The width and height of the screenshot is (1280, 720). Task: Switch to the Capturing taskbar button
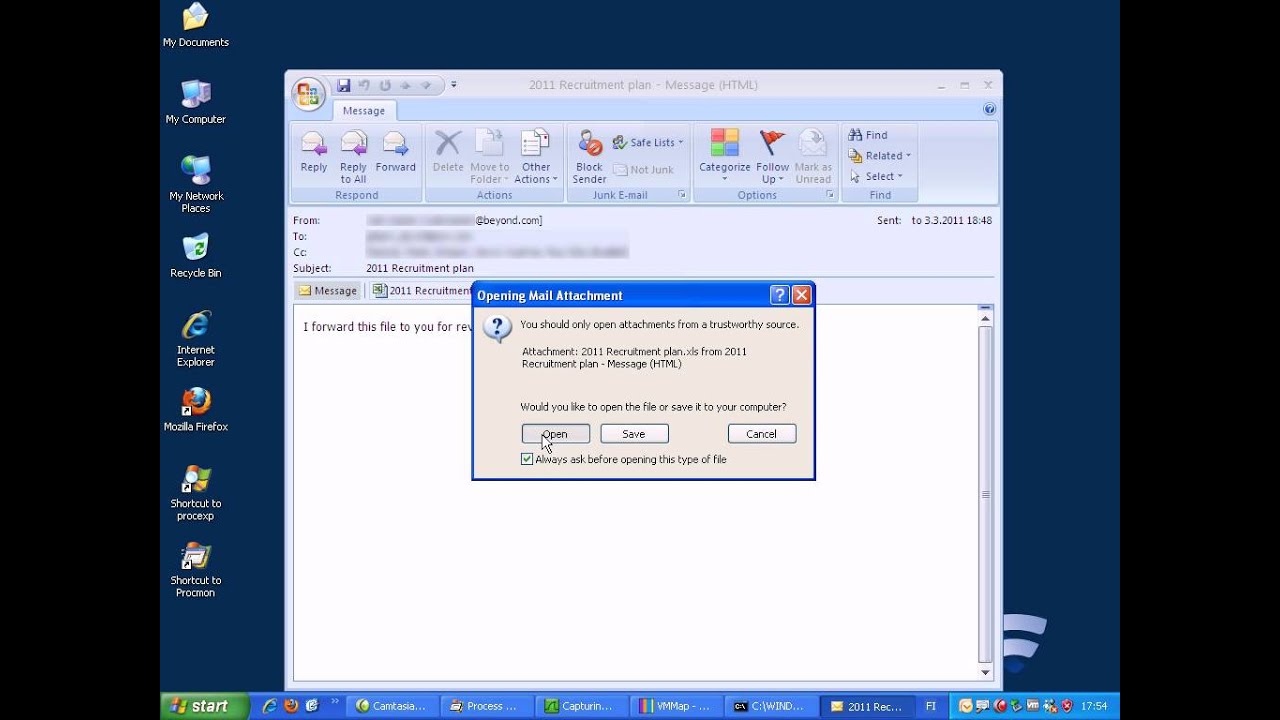580,706
